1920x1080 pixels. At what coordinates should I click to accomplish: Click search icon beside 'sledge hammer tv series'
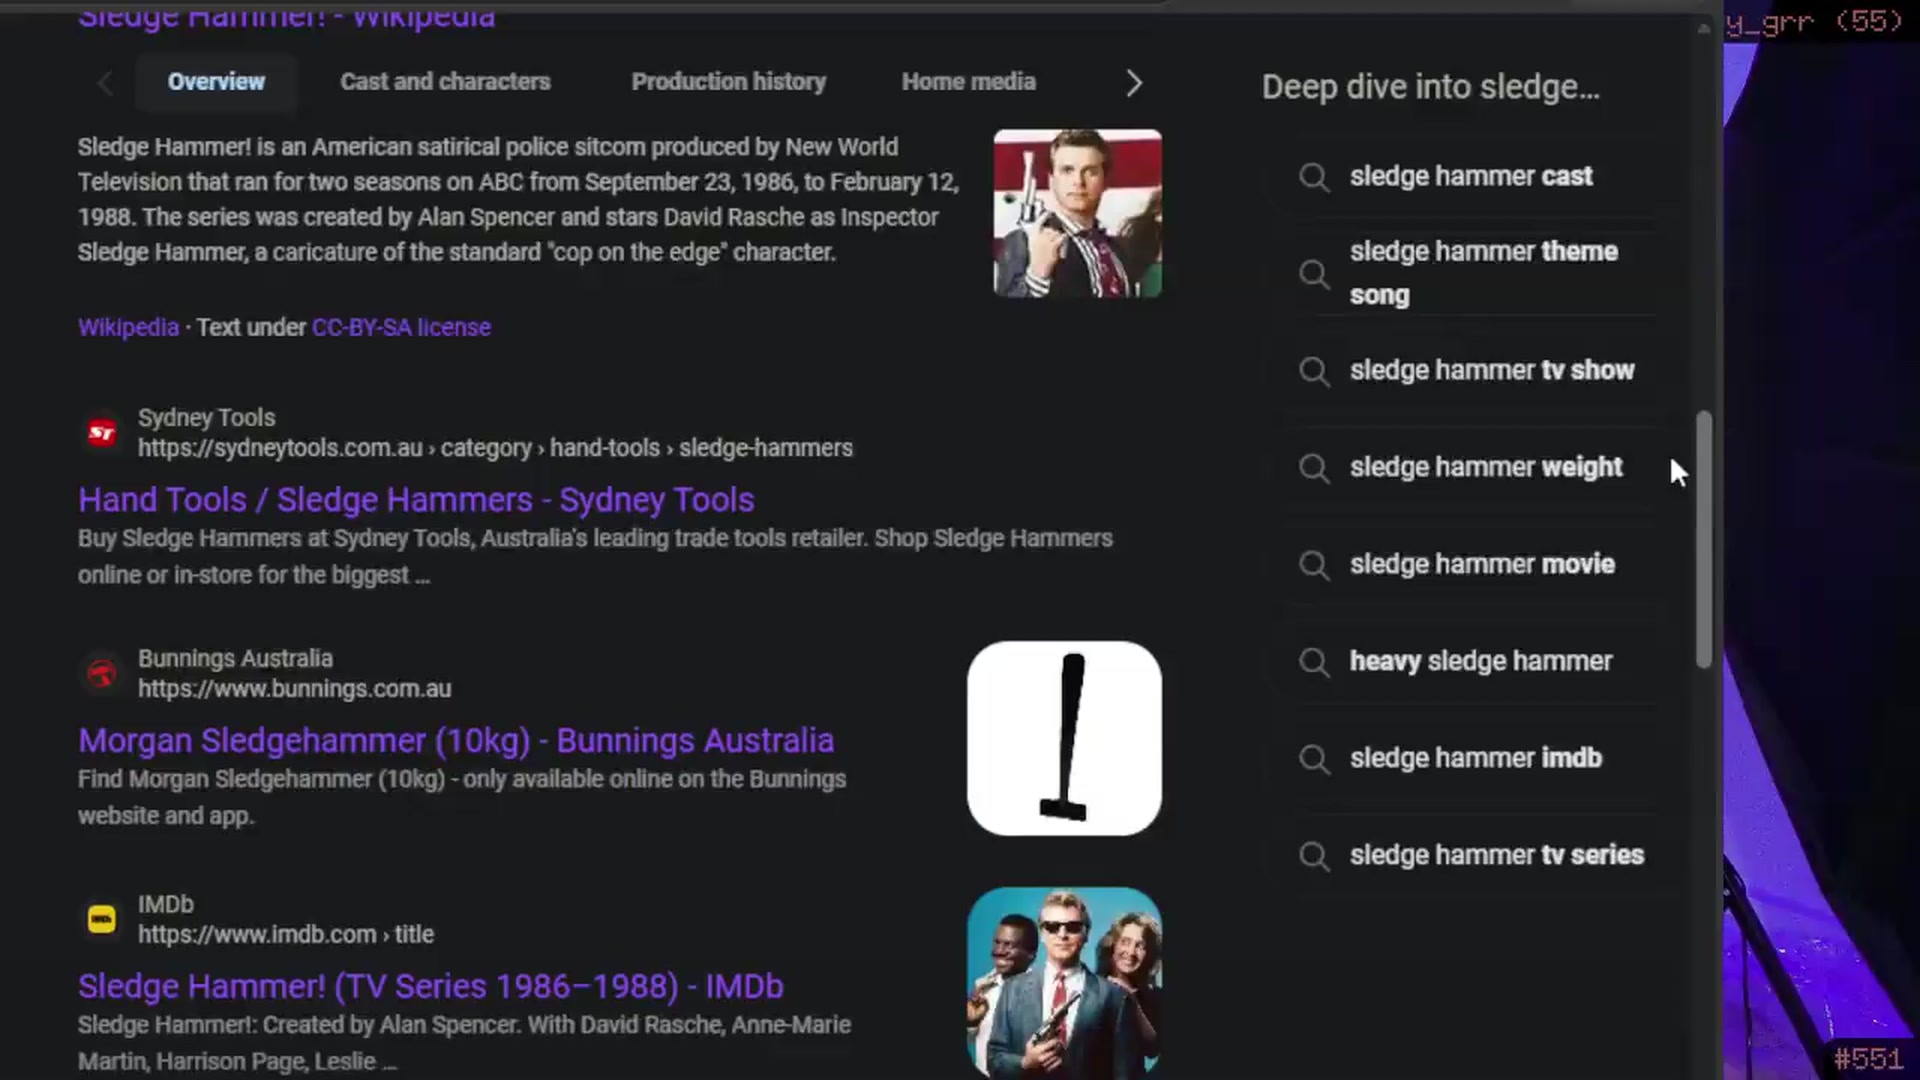click(x=1315, y=857)
